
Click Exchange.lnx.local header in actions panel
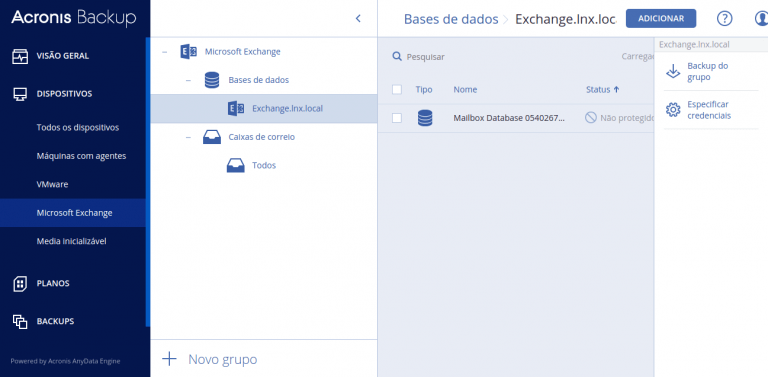click(x=694, y=45)
